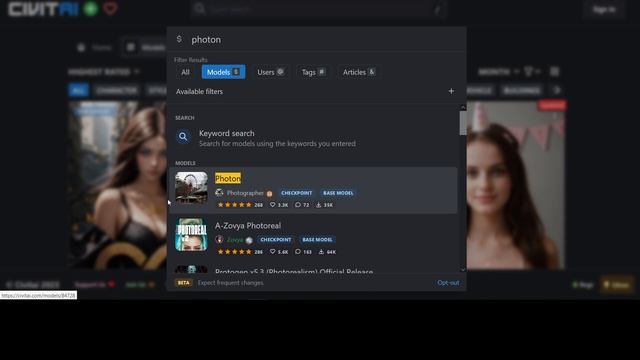Click the Zovya username link
Screen dimensions: 640x360
[x=235, y=240]
